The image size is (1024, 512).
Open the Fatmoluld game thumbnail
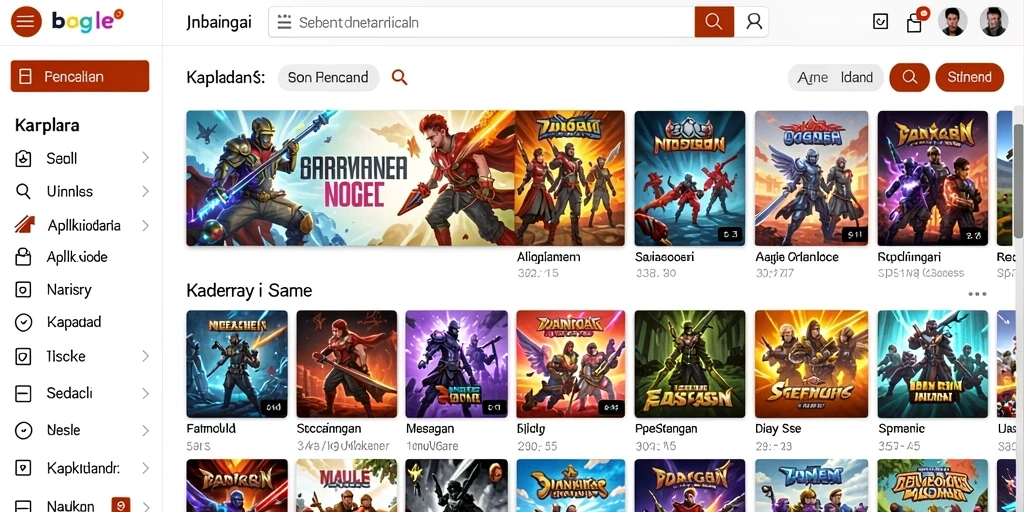click(x=236, y=364)
